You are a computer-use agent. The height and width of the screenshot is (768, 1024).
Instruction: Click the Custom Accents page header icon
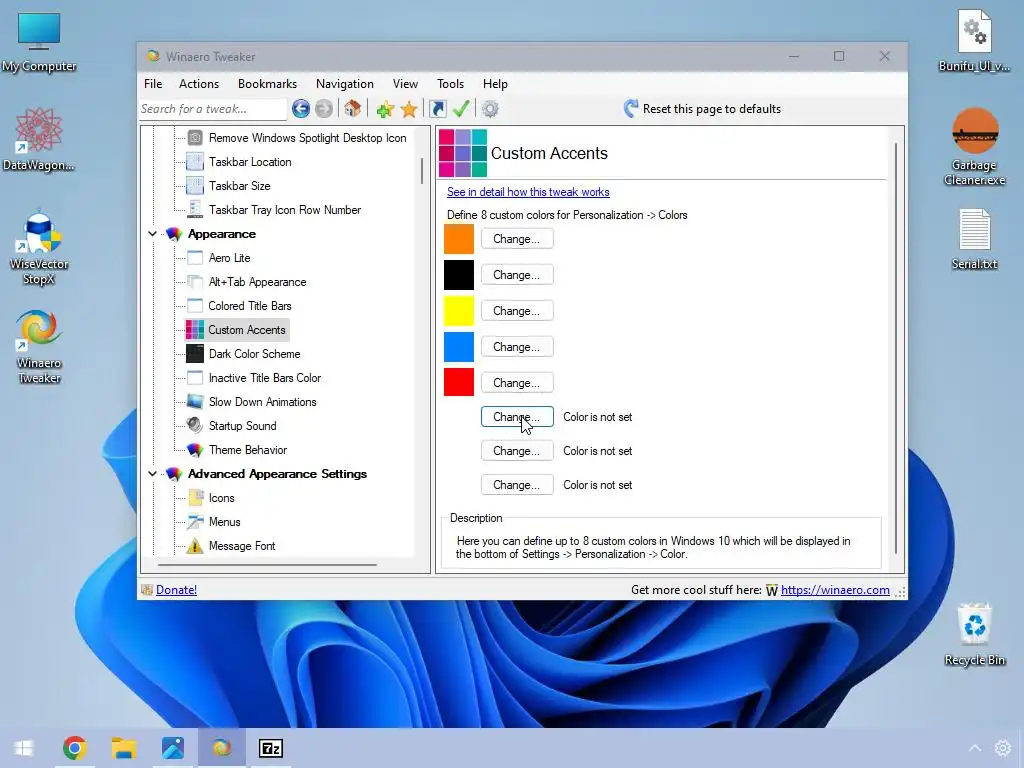[462, 153]
